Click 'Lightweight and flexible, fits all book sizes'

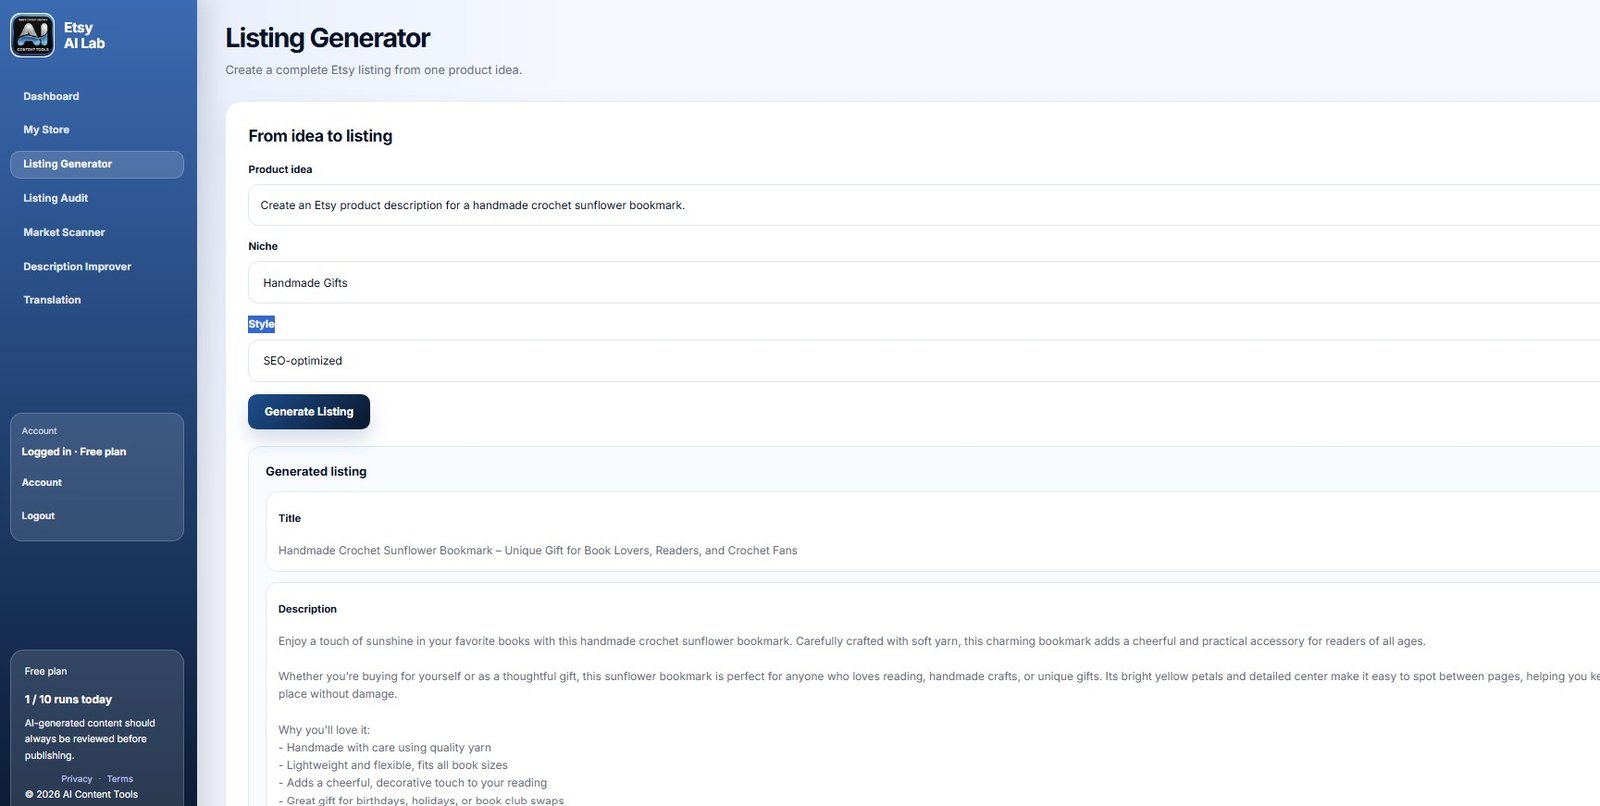pos(393,766)
